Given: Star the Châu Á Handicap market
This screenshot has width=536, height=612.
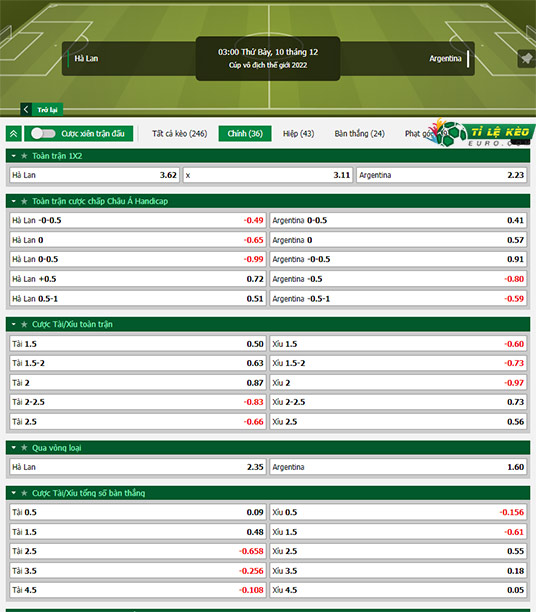Looking at the screenshot, I should click(x=24, y=201).
